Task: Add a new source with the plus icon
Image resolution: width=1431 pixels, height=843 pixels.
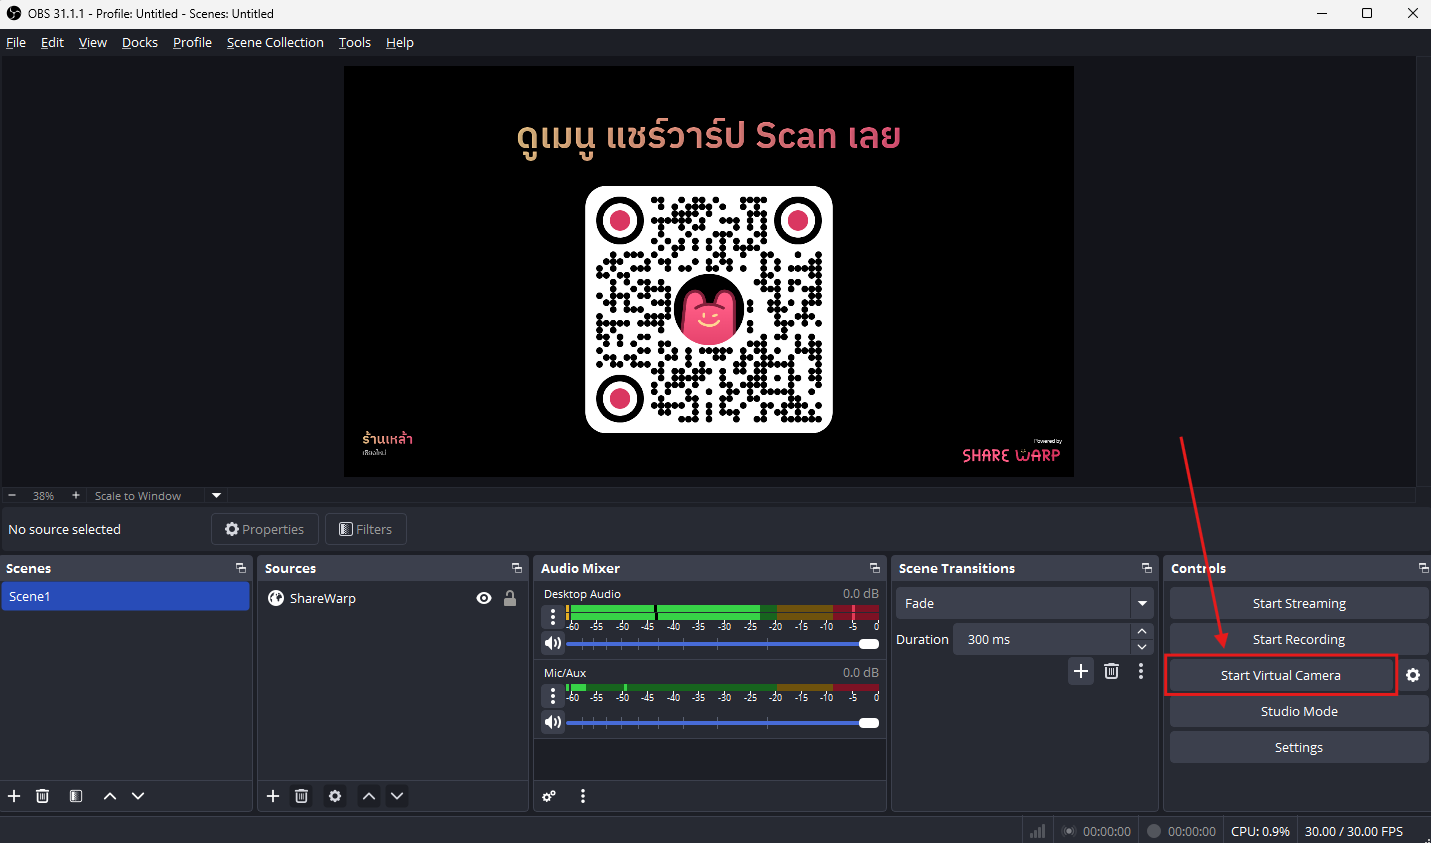Action: point(272,796)
